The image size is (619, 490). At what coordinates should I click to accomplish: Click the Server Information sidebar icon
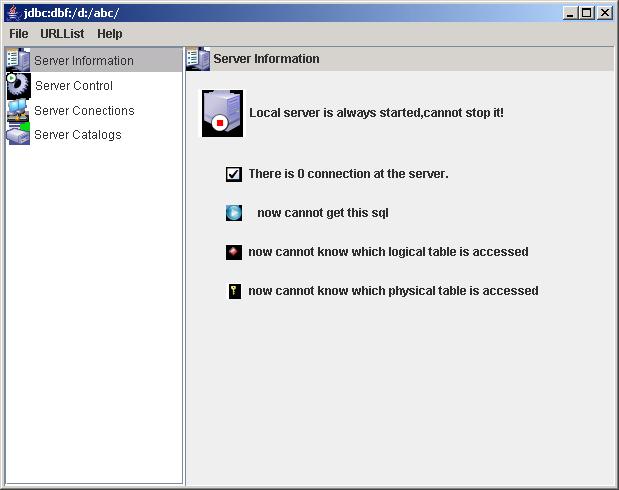(x=18, y=60)
